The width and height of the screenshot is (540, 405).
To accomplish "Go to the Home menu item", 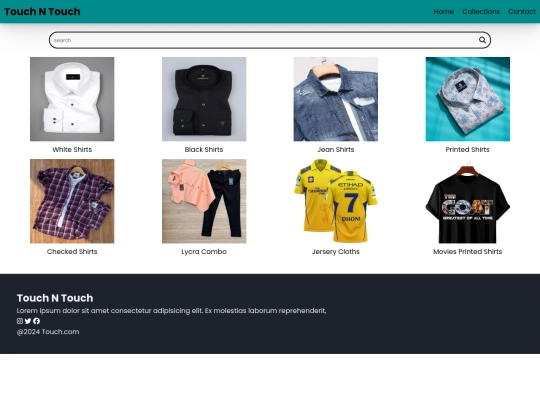I will 444,12.
